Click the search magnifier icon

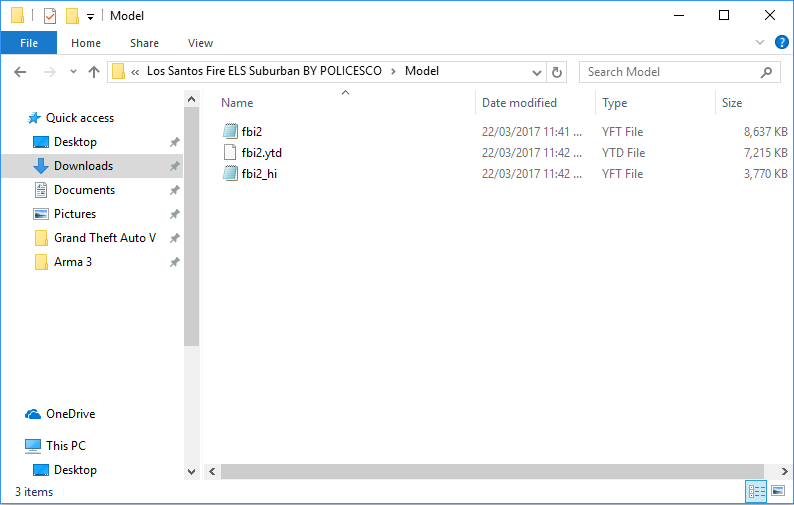click(766, 72)
